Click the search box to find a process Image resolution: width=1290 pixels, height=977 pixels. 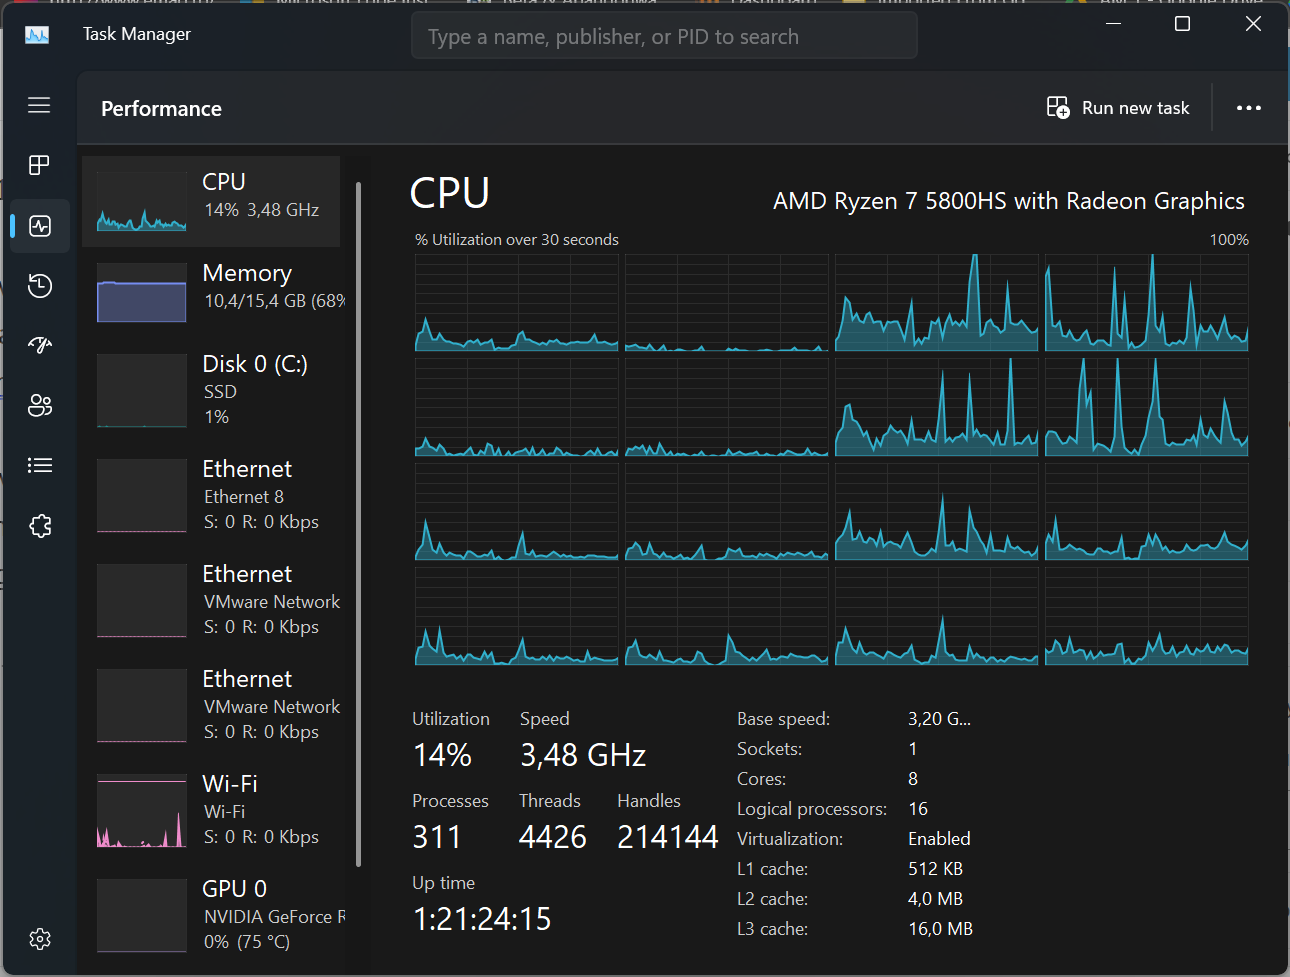664,35
